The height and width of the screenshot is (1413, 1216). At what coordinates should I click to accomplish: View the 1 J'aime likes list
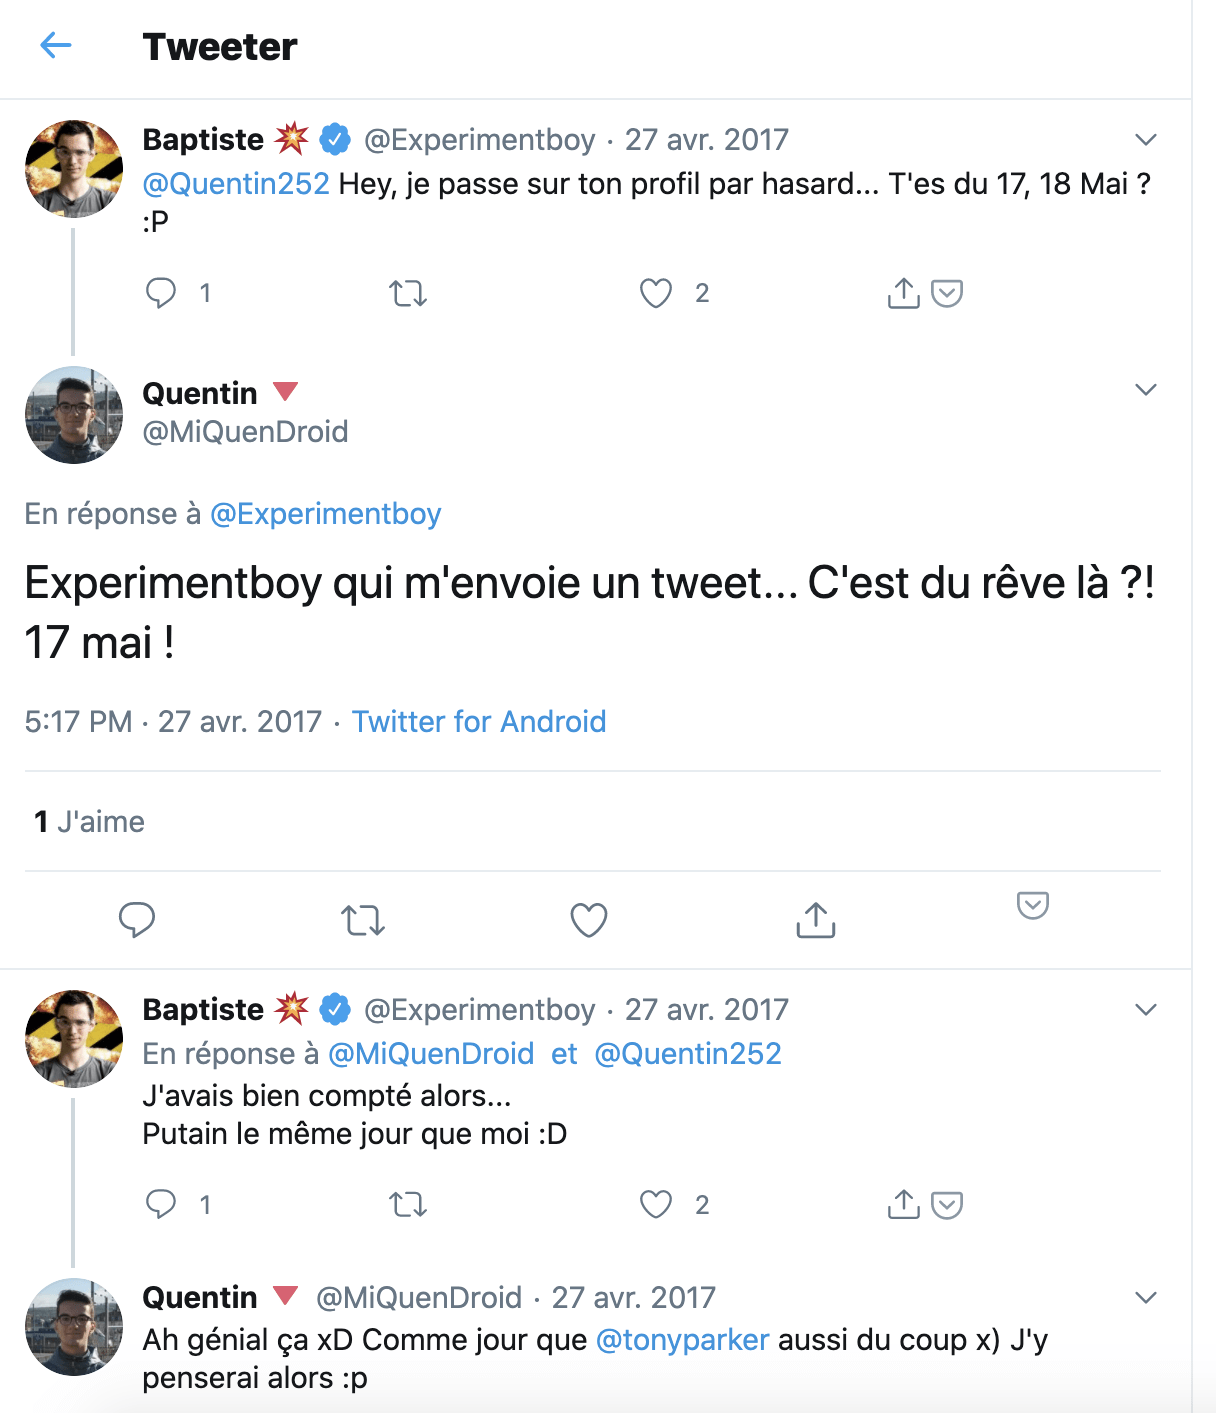pos(89,822)
